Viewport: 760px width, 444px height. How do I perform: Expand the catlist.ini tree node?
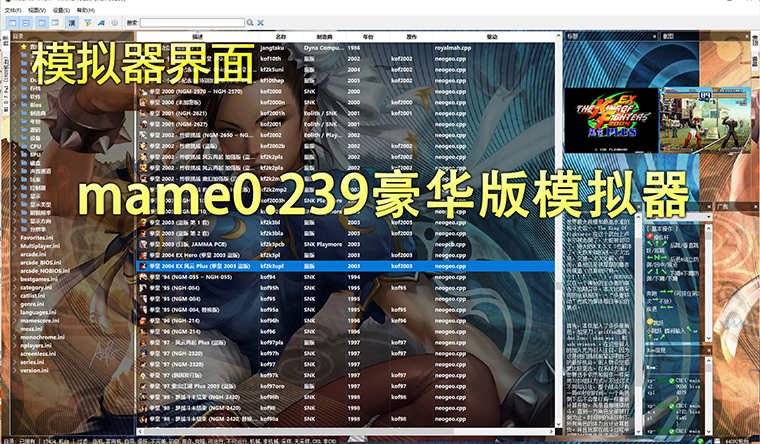16,296
